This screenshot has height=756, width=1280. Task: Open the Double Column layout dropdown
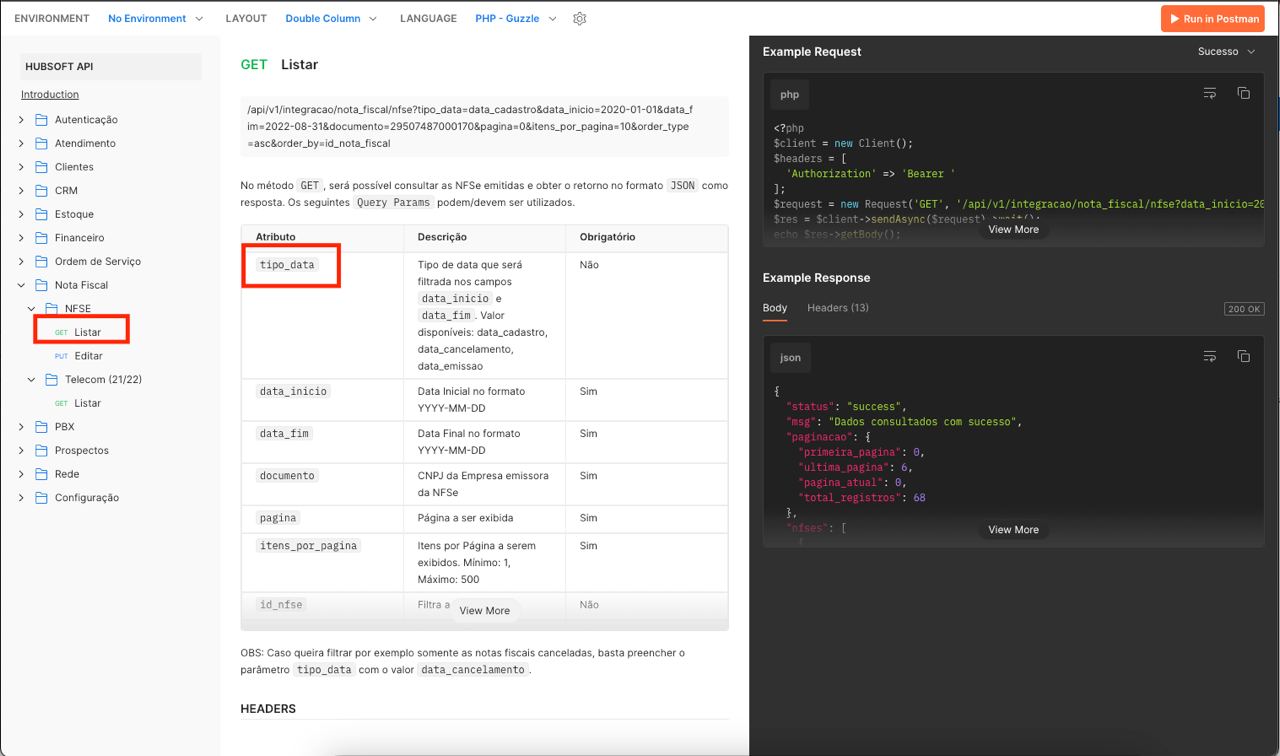(331, 18)
